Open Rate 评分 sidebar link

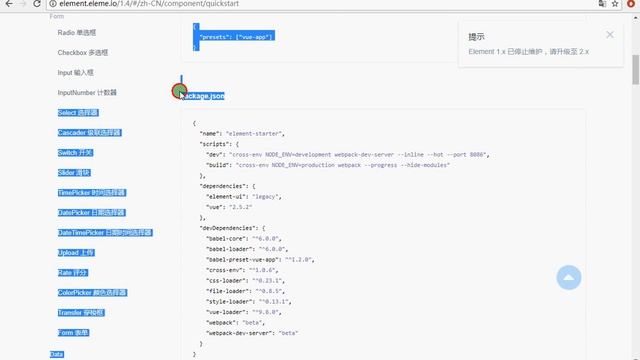[x=73, y=273]
